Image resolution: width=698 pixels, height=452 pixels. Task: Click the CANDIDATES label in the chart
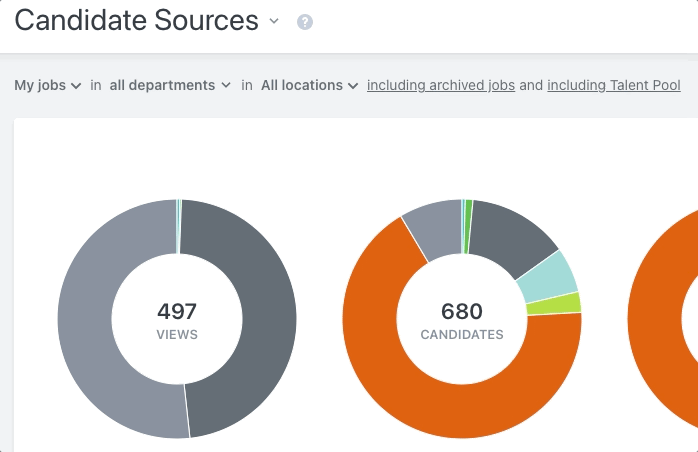pyautogui.click(x=462, y=334)
